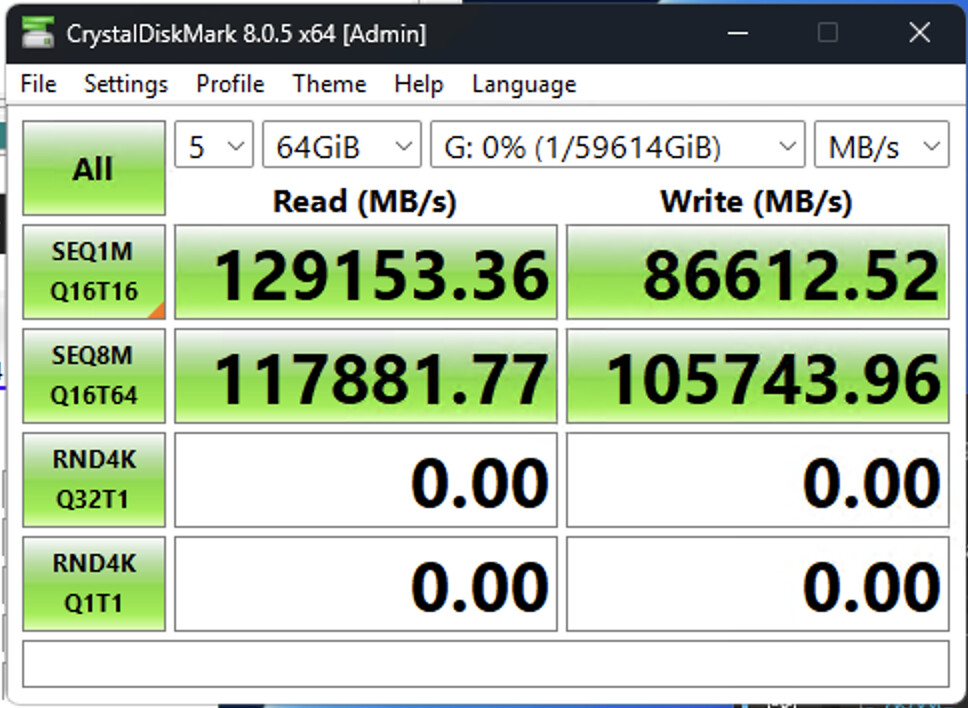Viewport: 968px width, 708px height.
Task: Change the MB/s unit dropdown
Action: [881, 148]
